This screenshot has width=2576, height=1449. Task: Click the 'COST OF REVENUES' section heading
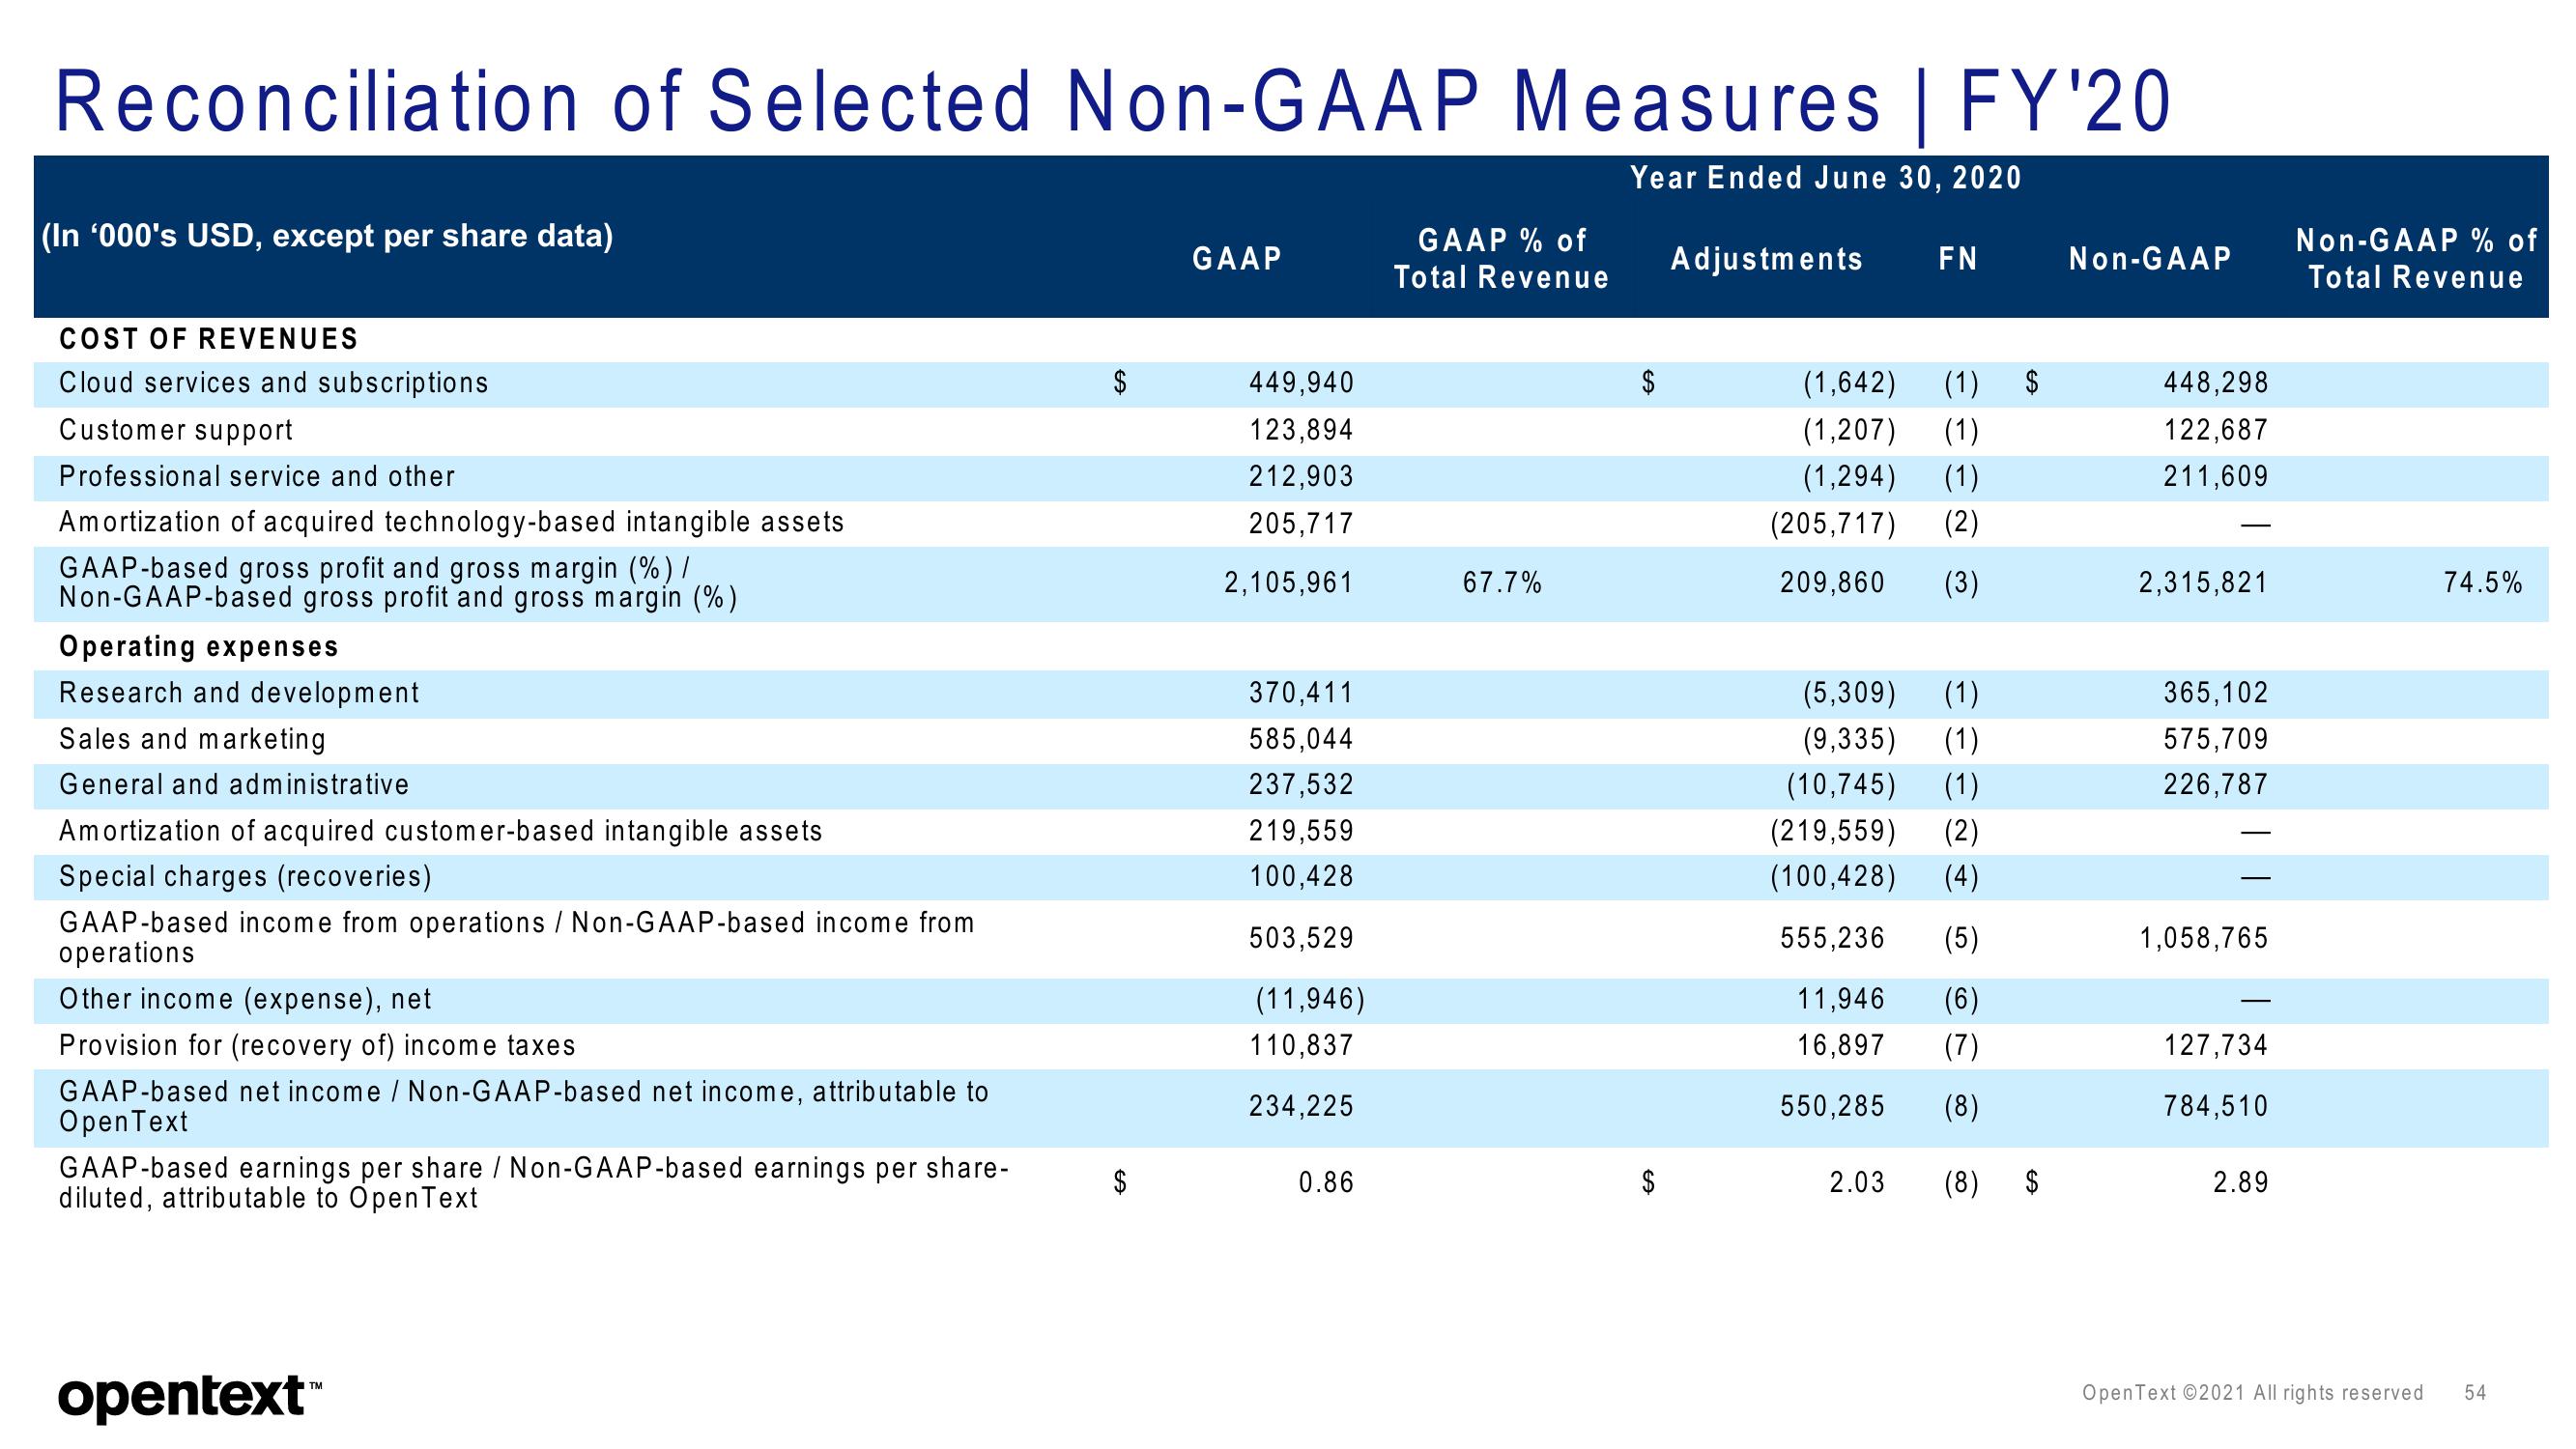[x=208, y=339]
